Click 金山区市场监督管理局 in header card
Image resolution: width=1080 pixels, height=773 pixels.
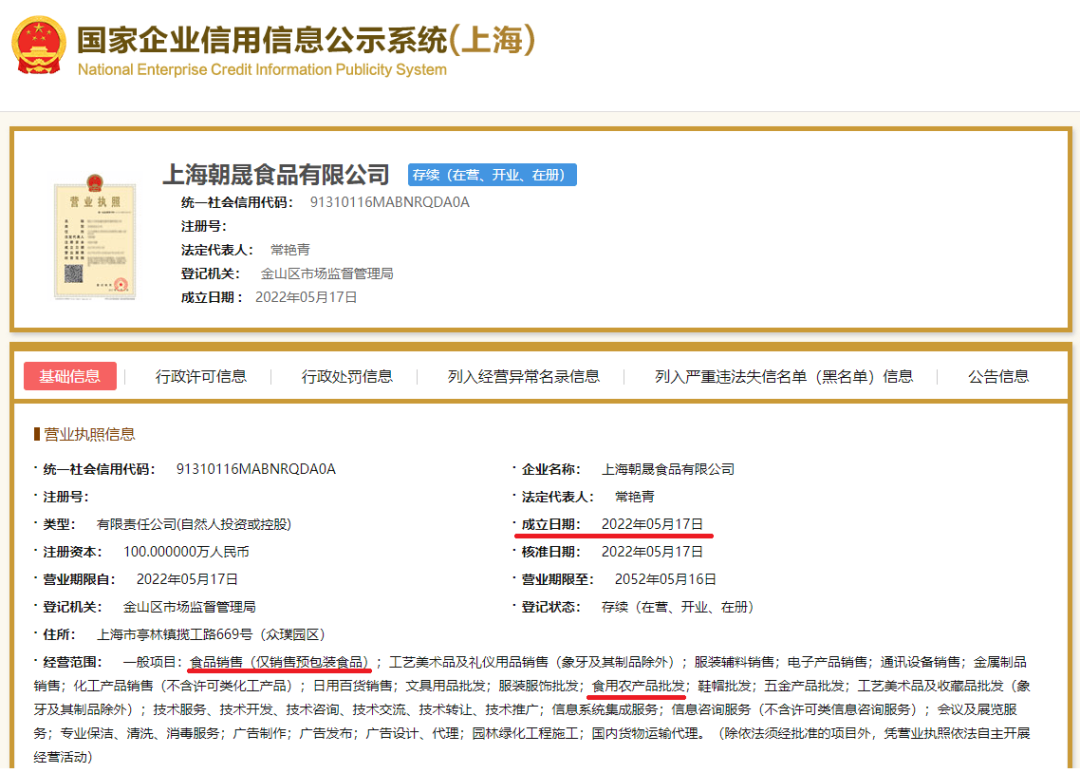(x=327, y=274)
